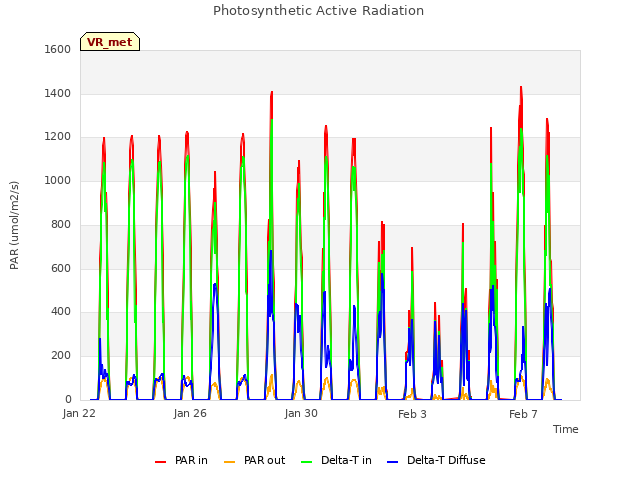Click the PAR (umol/m2/s) axis title
Screen dimensions: 640x480
14,225
